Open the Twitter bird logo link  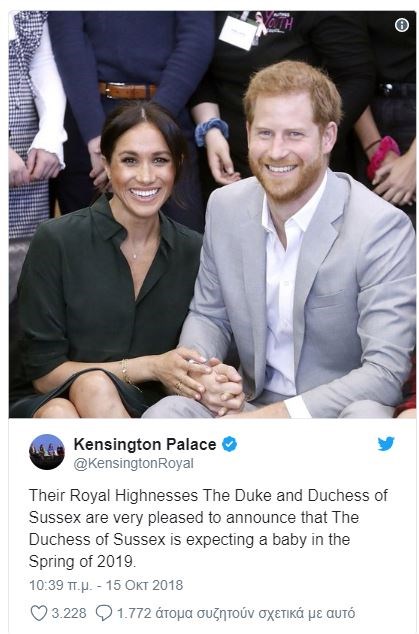click(x=386, y=444)
